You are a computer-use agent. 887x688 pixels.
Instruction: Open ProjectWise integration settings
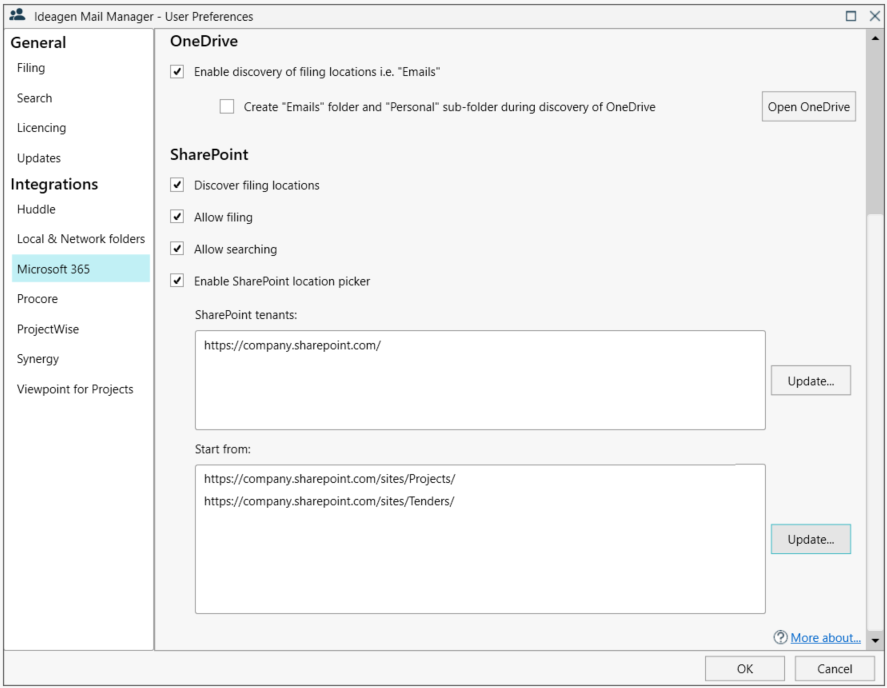[47, 328]
